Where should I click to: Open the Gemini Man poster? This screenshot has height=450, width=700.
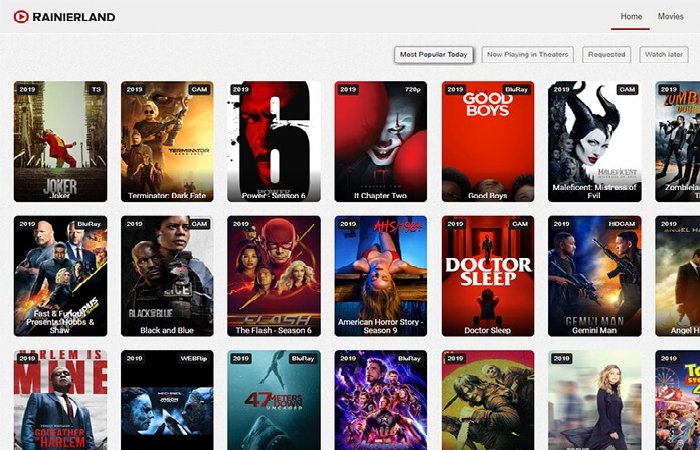click(594, 276)
